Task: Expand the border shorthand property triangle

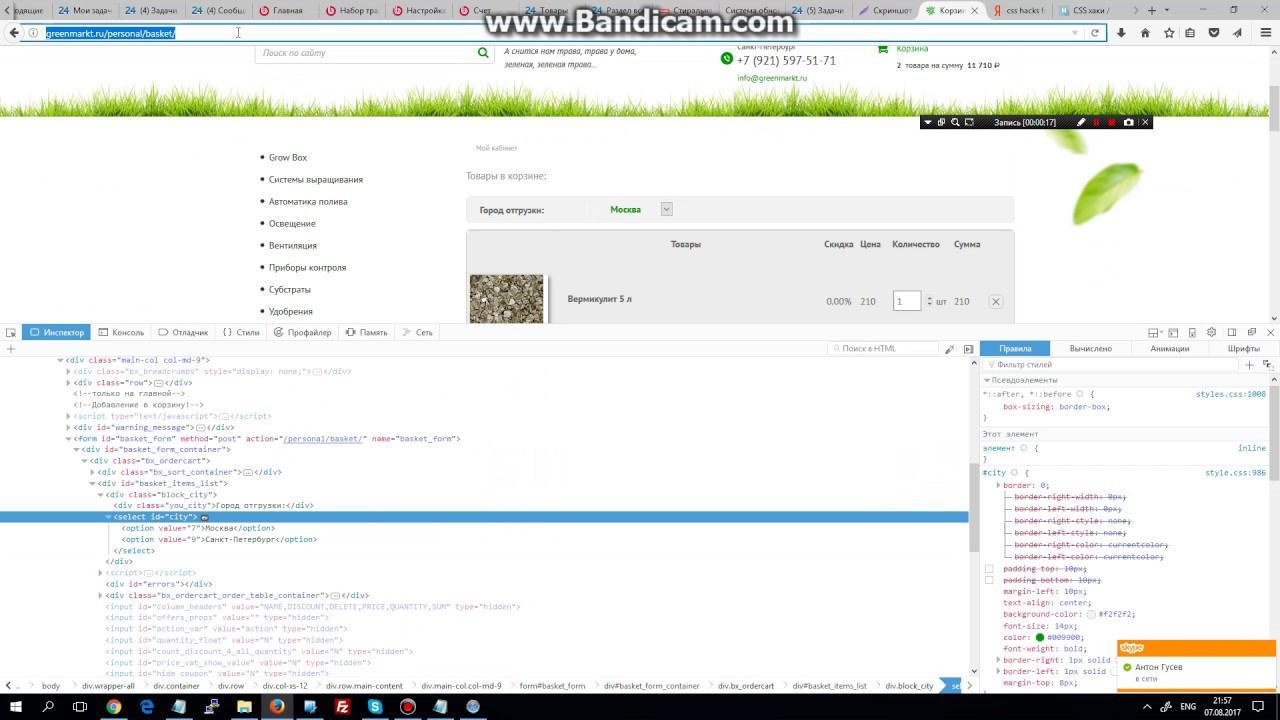Action: coord(998,485)
